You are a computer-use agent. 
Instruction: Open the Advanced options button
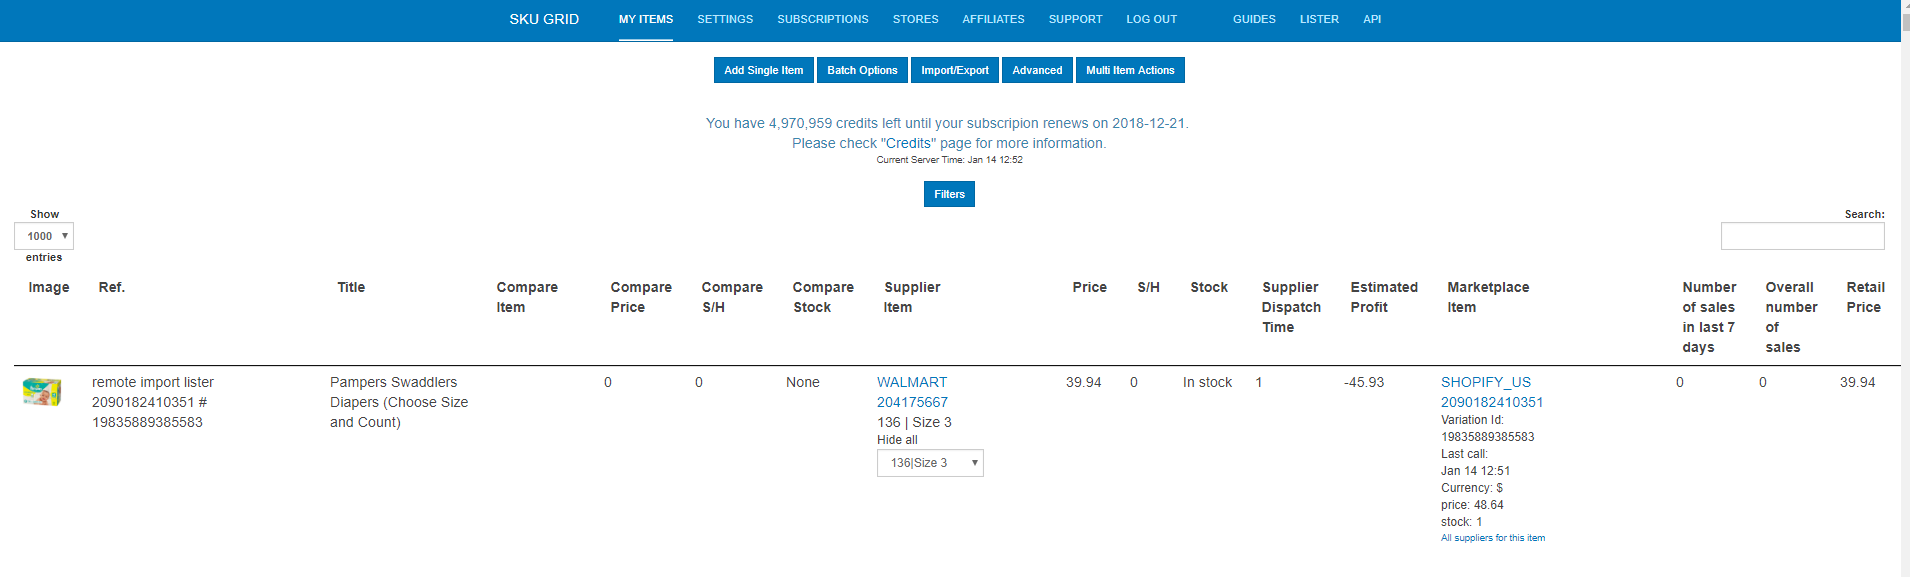pyautogui.click(x=1037, y=70)
